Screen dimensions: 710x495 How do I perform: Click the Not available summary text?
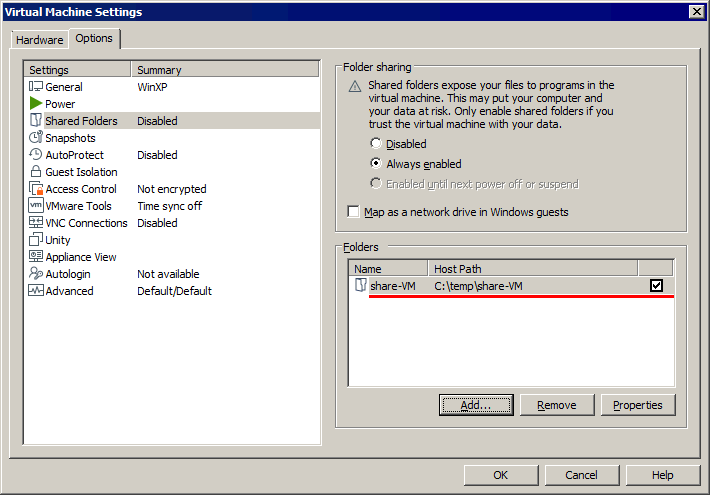168,274
